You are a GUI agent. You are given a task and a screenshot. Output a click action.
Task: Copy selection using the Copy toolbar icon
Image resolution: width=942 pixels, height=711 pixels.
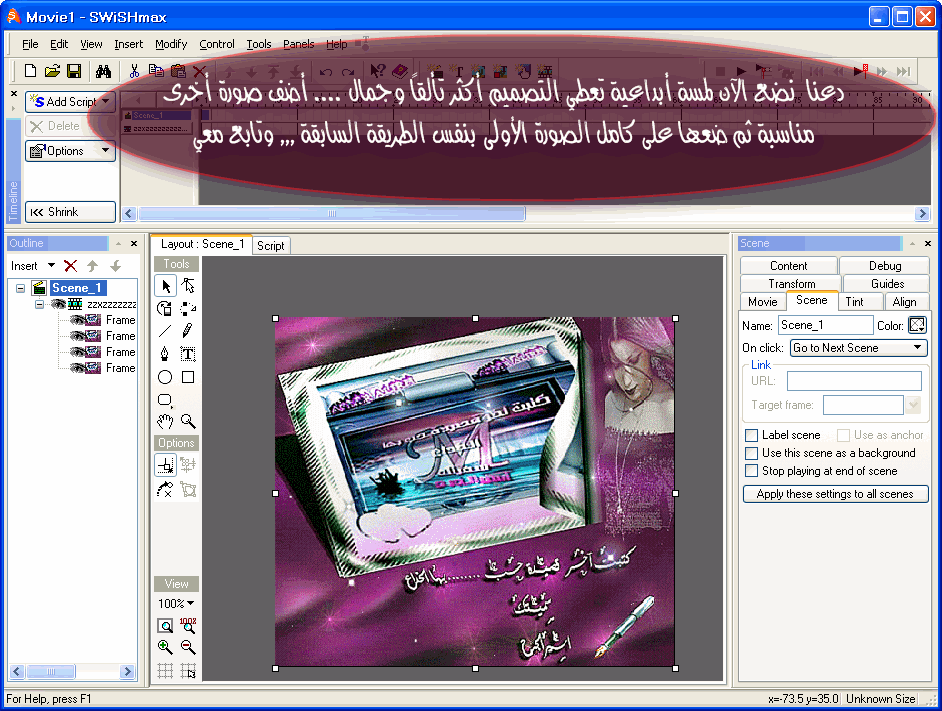pyautogui.click(x=156, y=71)
